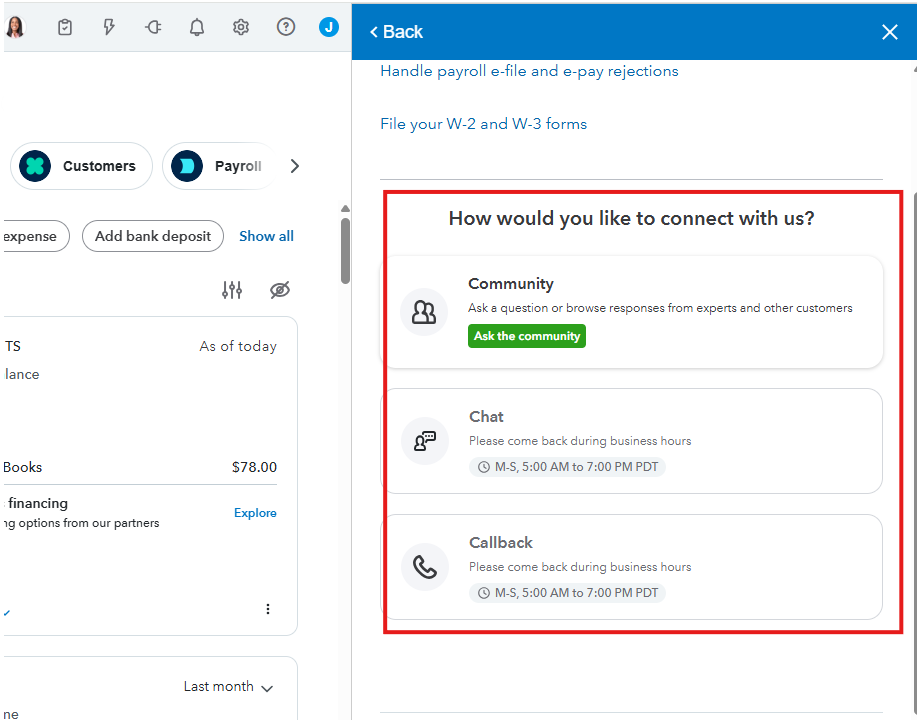The width and height of the screenshot is (917, 720).
Task: Open File your W-2 and W-3 forms
Action: tap(484, 124)
